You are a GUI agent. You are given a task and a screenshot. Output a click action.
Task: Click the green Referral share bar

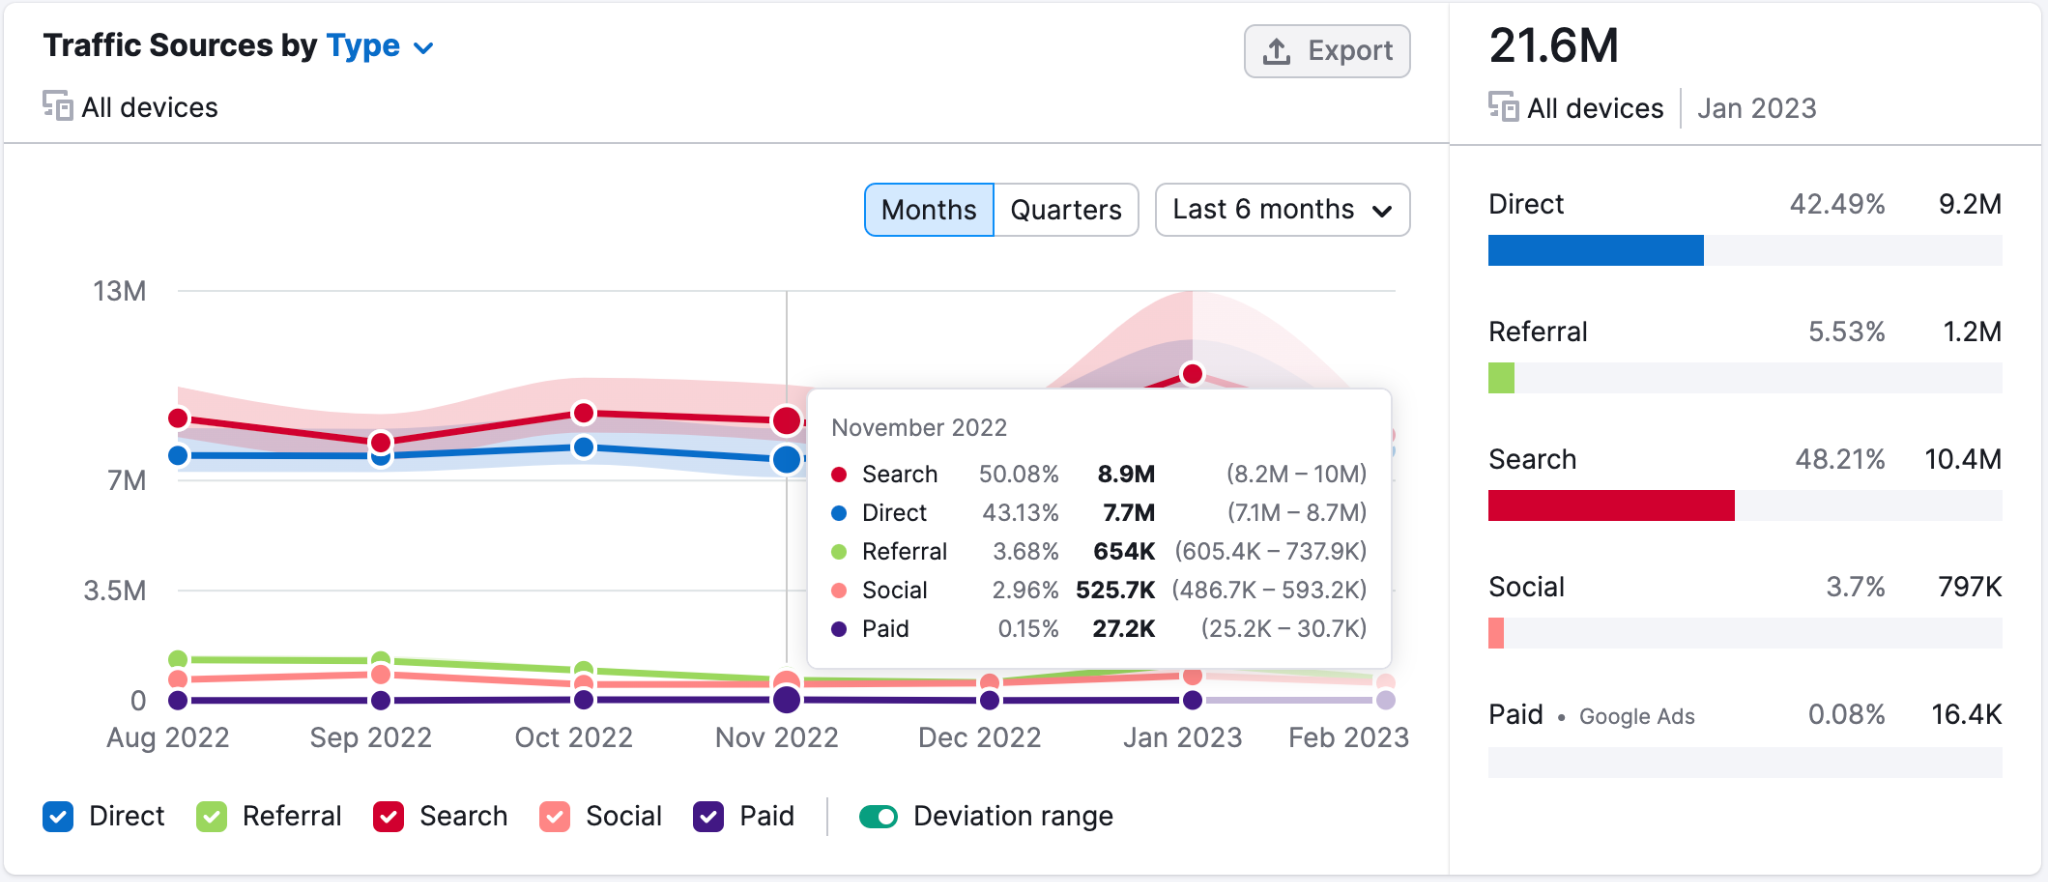point(1501,378)
